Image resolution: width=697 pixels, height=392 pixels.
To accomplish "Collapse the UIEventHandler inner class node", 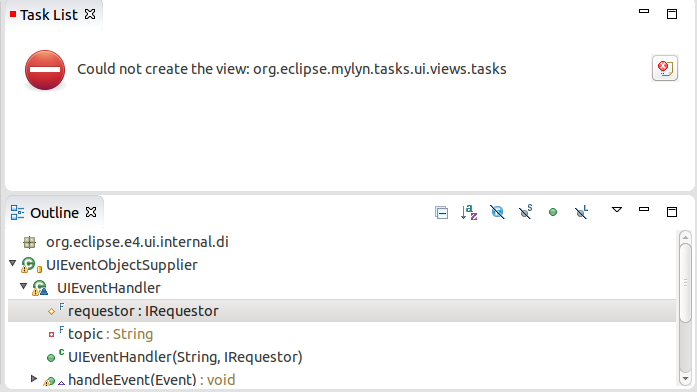I will (x=24, y=287).
